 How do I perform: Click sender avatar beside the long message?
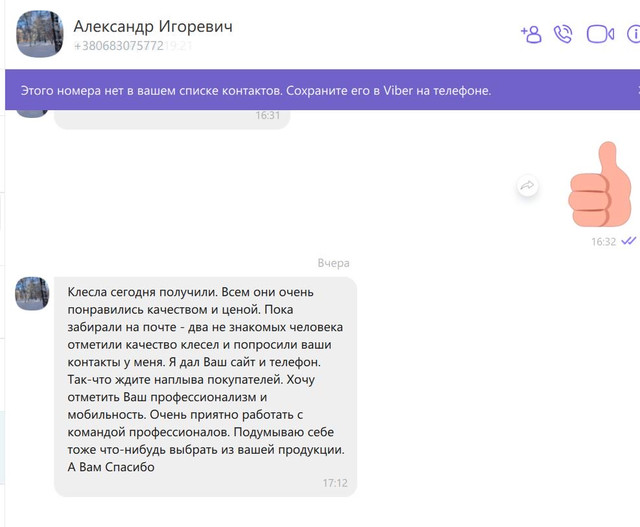tap(32, 293)
